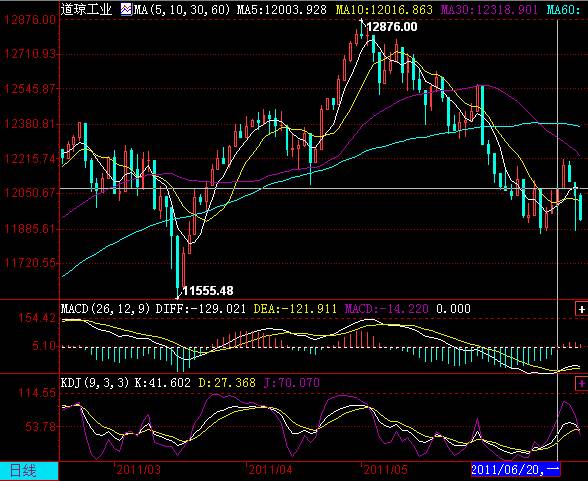The height and width of the screenshot is (481, 588).
Task: Click the MA indicator chart icon
Action: coord(126,9)
